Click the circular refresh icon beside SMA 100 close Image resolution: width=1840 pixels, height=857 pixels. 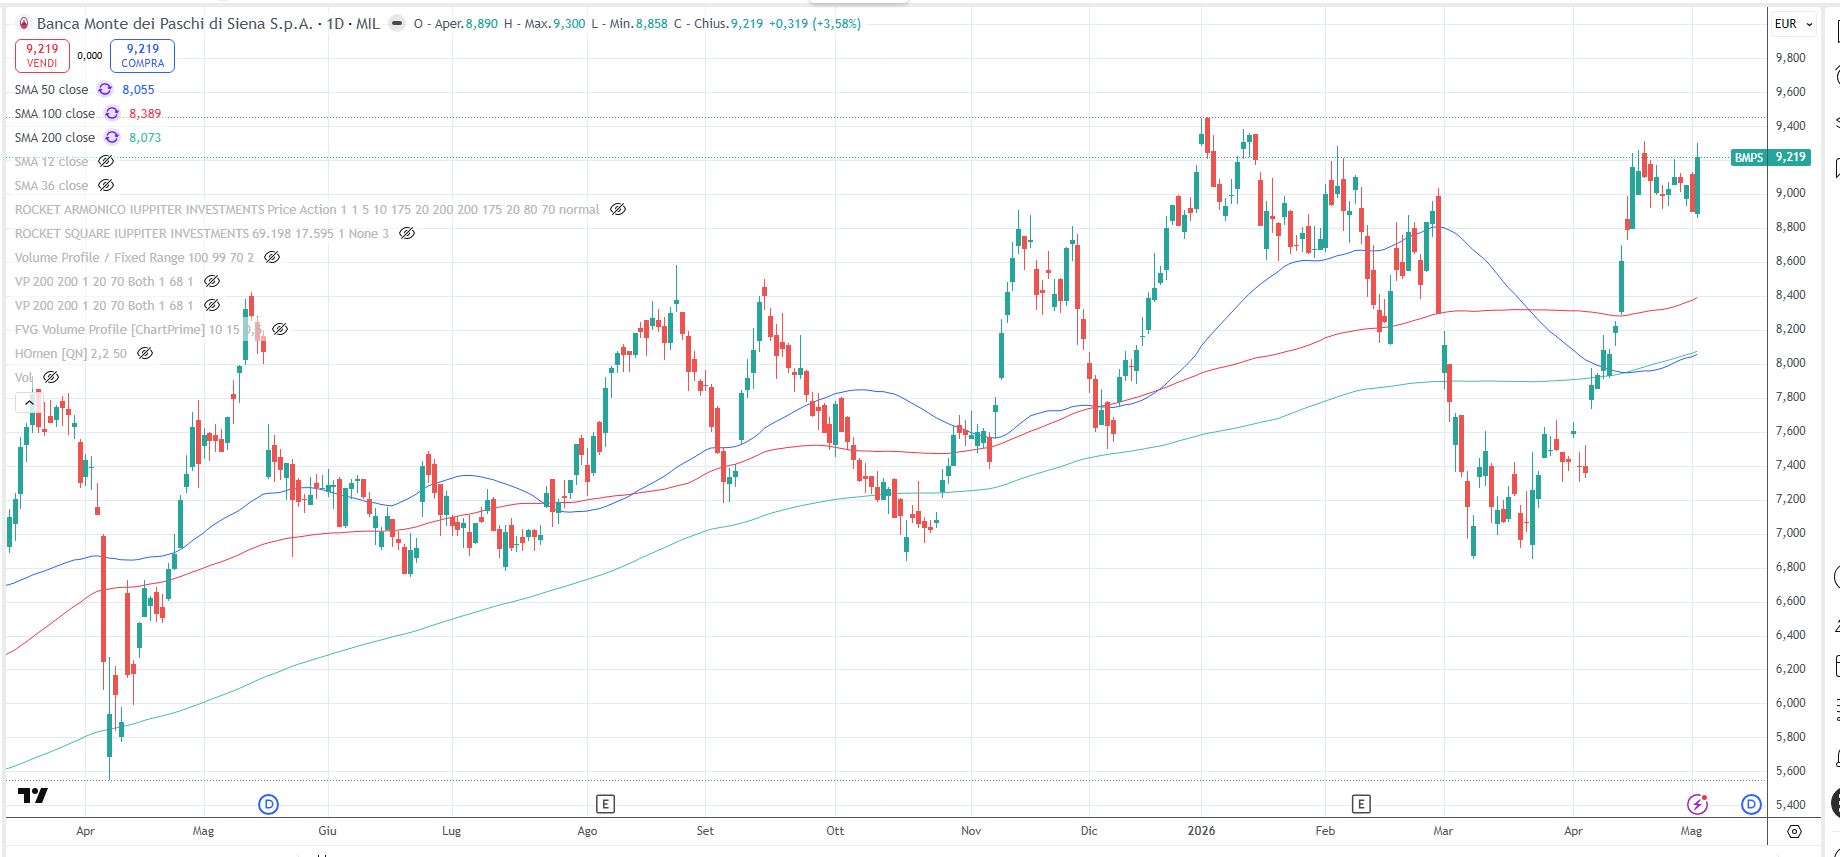tap(112, 113)
